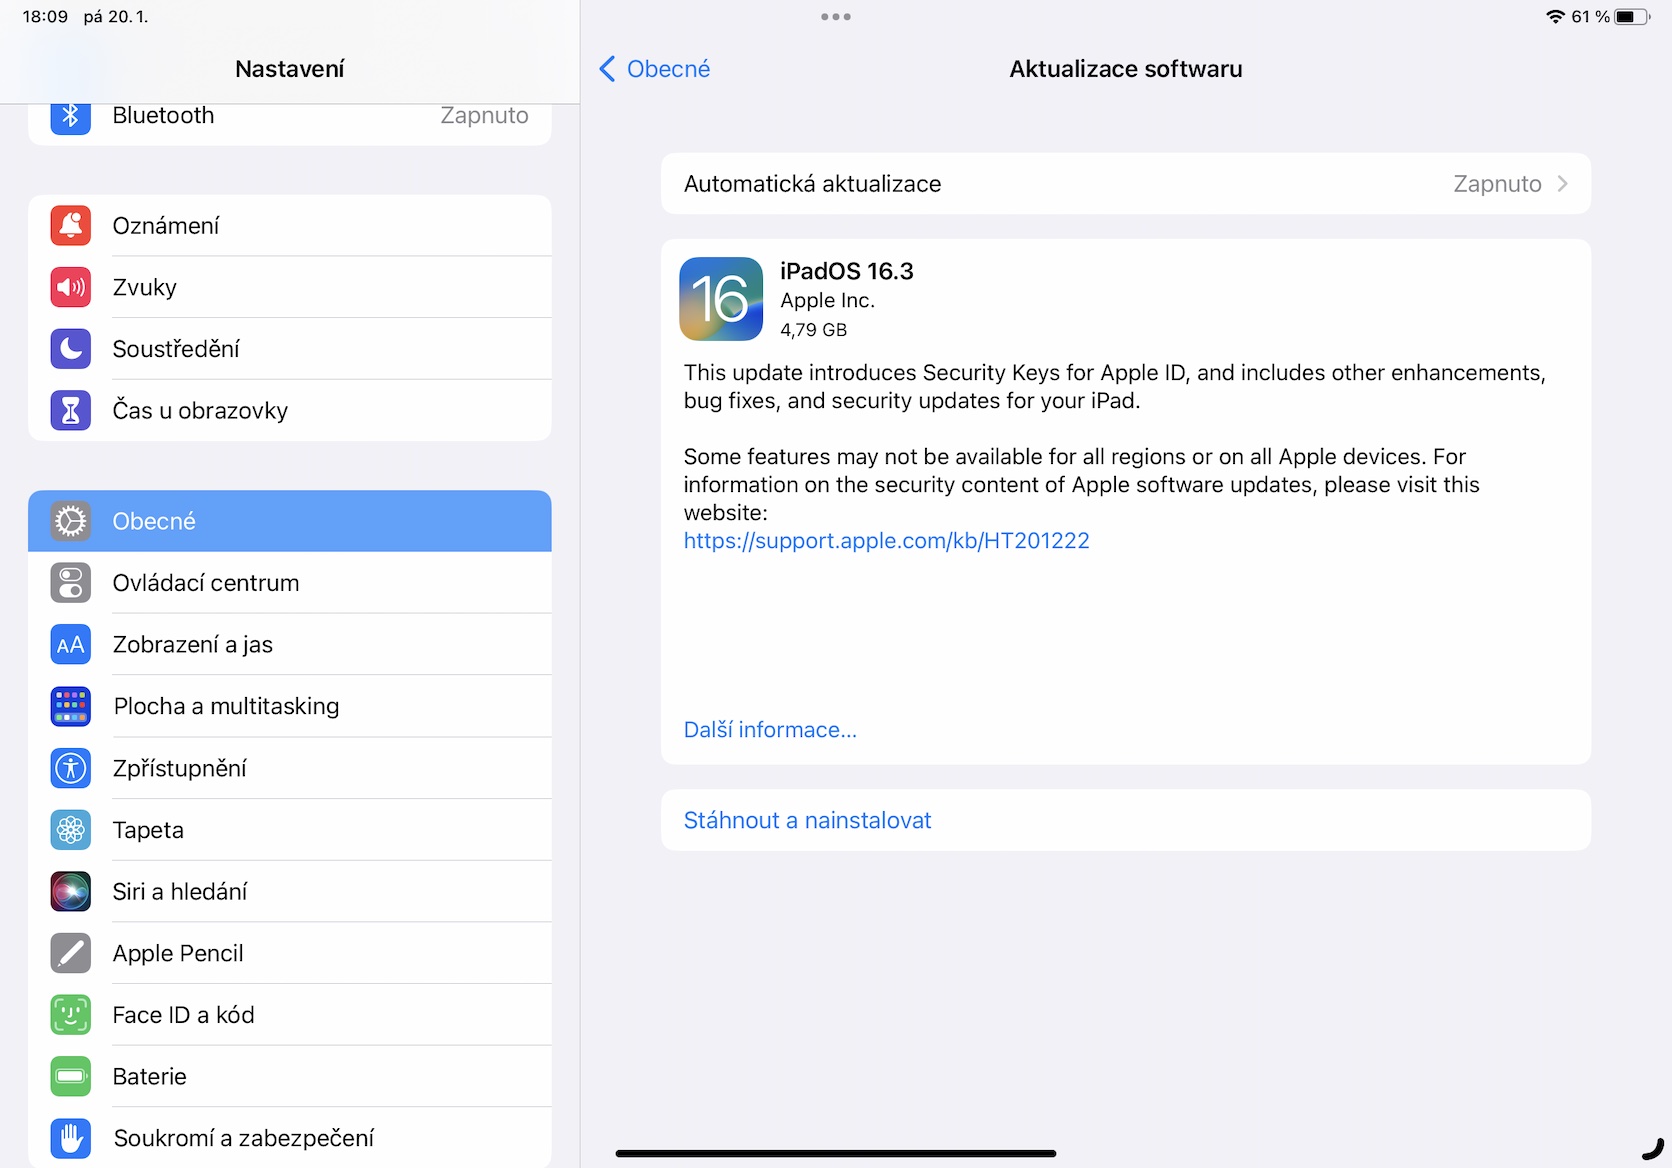Open the Ovládací centrum toggles icon
1672x1168 pixels.
[70, 583]
